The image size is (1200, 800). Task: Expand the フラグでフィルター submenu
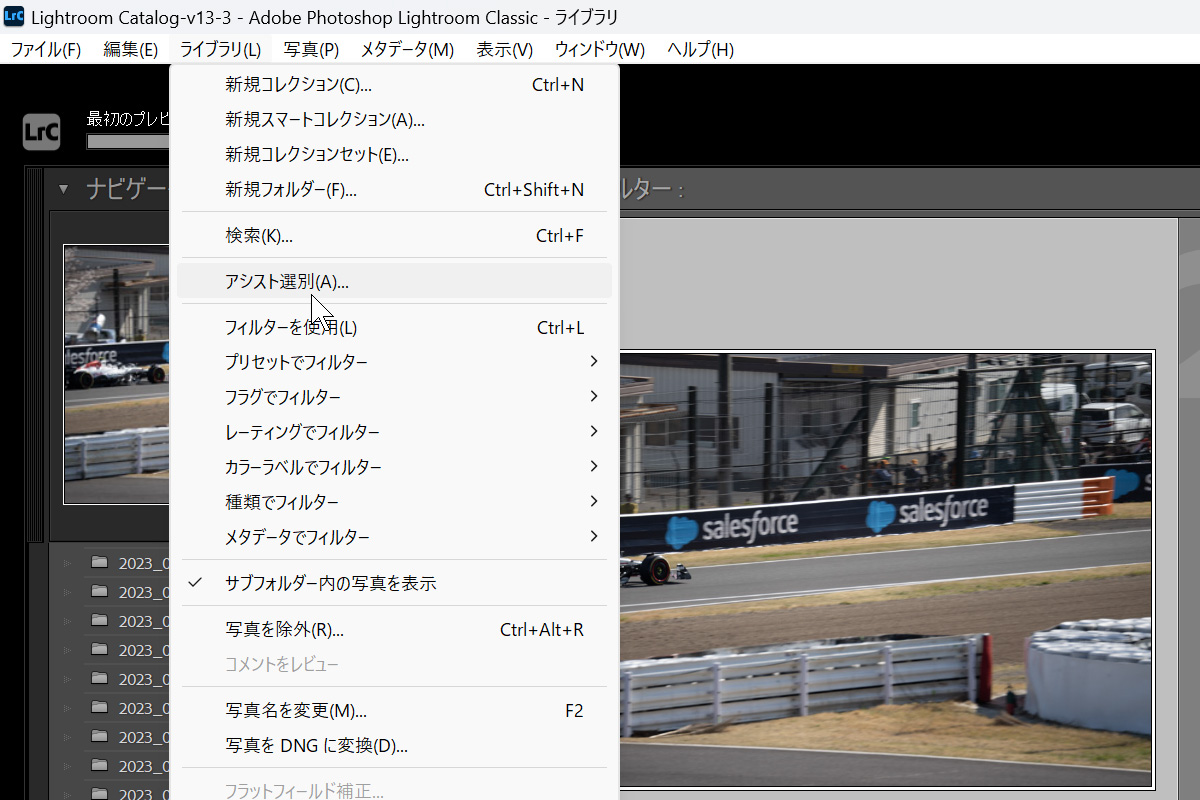coord(282,397)
